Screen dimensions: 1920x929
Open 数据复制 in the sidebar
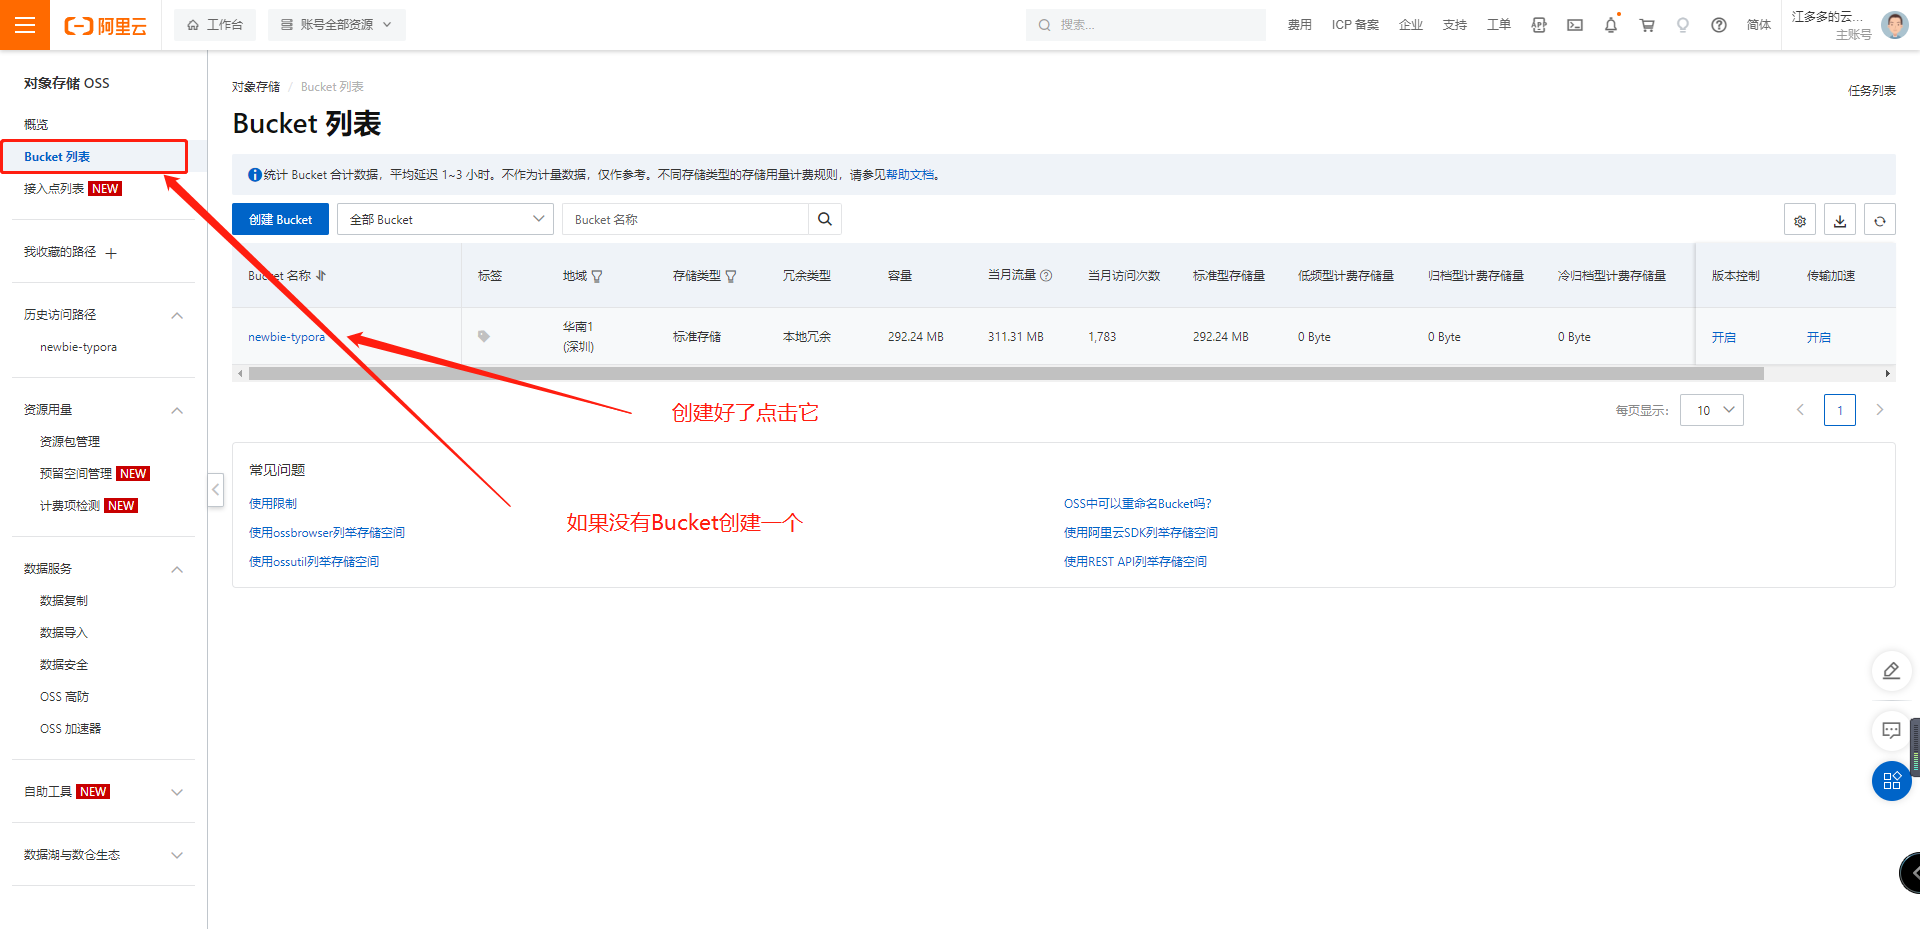coord(64,601)
